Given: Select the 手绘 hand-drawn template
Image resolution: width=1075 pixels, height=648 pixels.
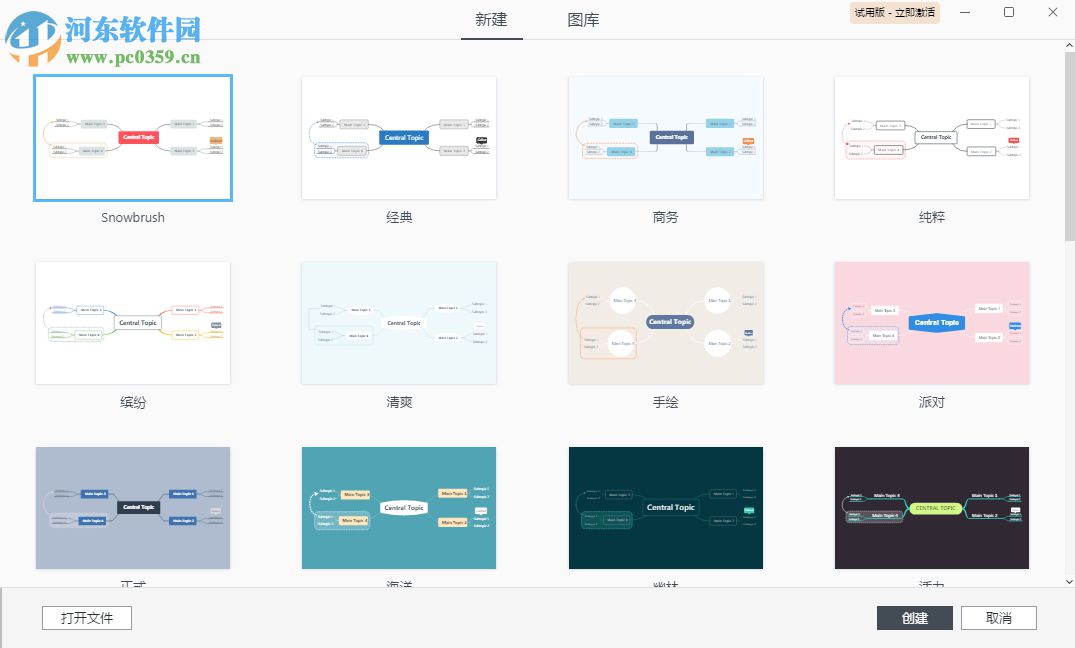Looking at the screenshot, I should pyautogui.click(x=665, y=323).
